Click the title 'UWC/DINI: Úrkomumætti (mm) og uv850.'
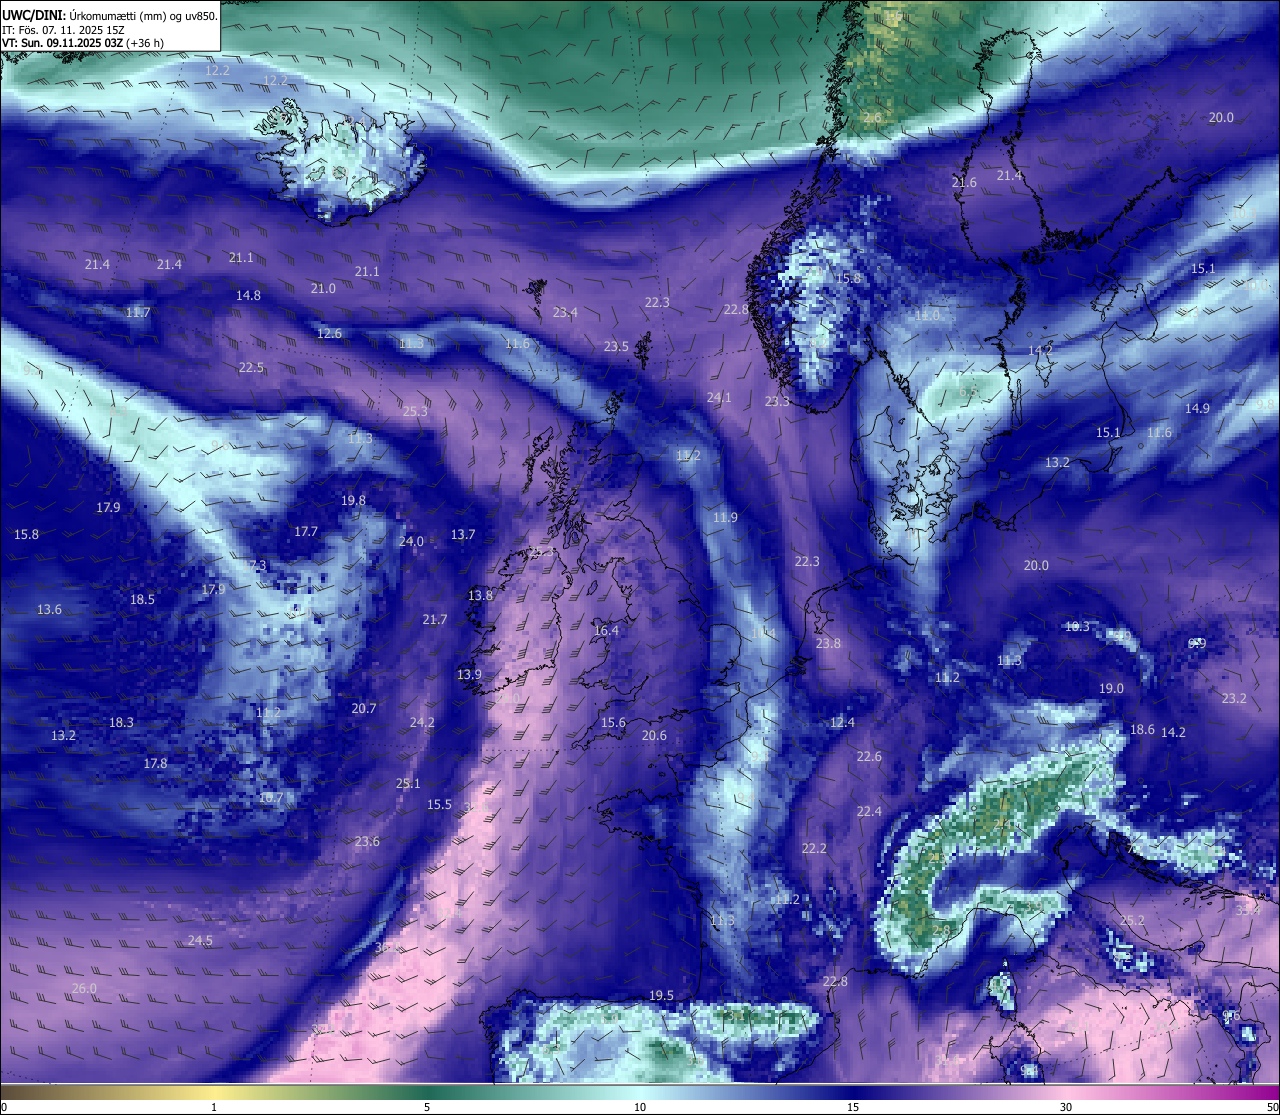The width and height of the screenshot is (1280, 1115). point(110,15)
